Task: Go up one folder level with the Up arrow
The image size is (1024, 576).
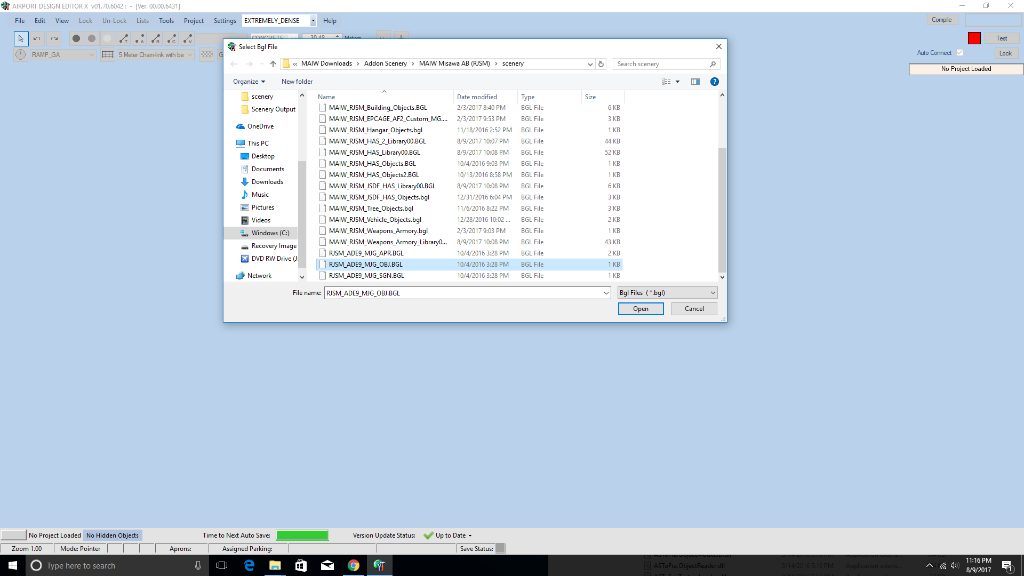Action: click(x=273, y=64)
